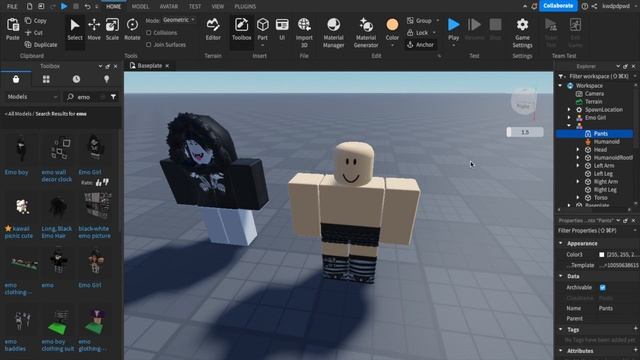Viewport: 640px width, 360px height.
Task: Switch to the PLUGINS ribbon tab
Action: click(245, 7)
